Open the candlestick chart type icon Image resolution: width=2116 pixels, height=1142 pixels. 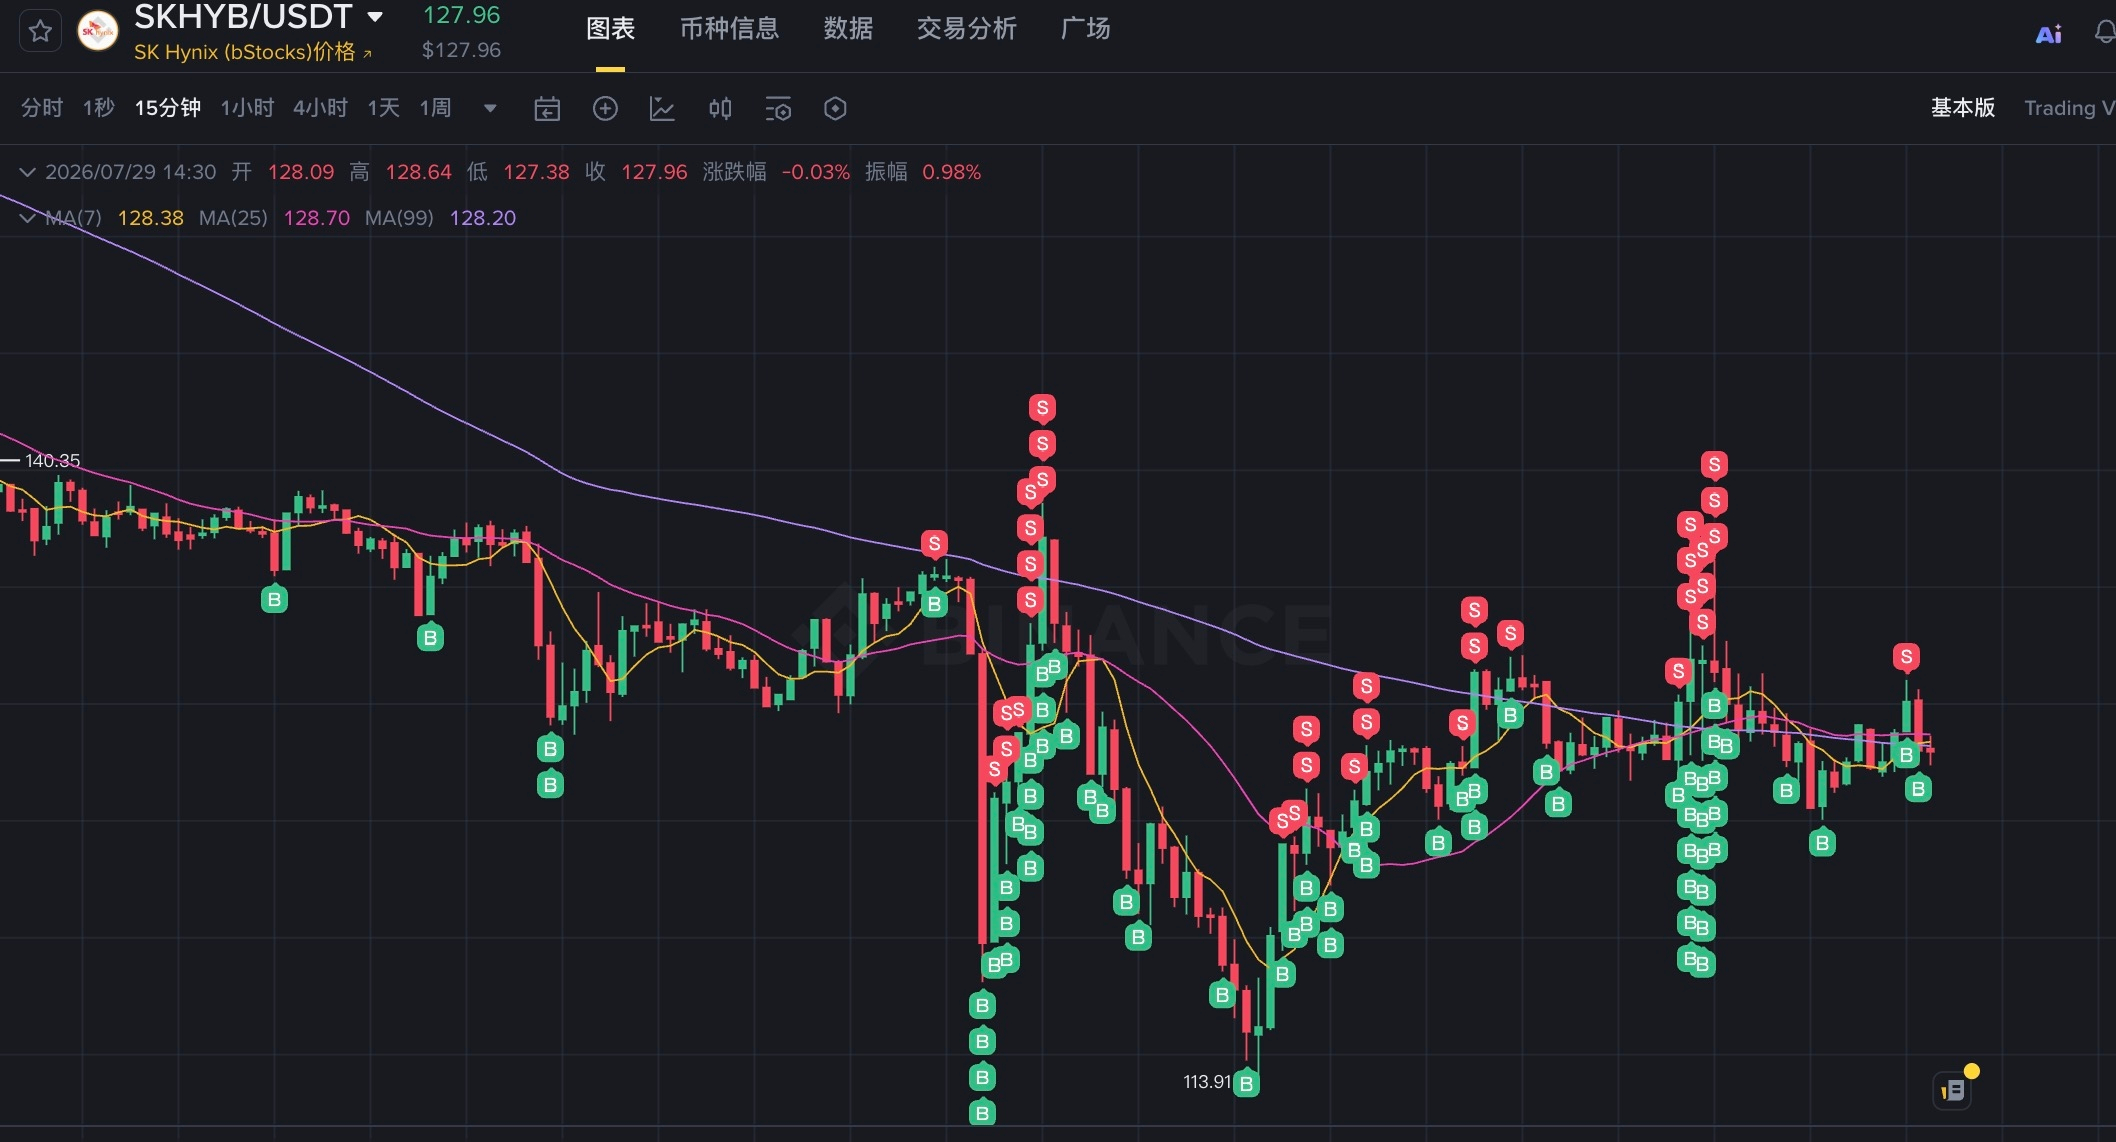[720, 109]
